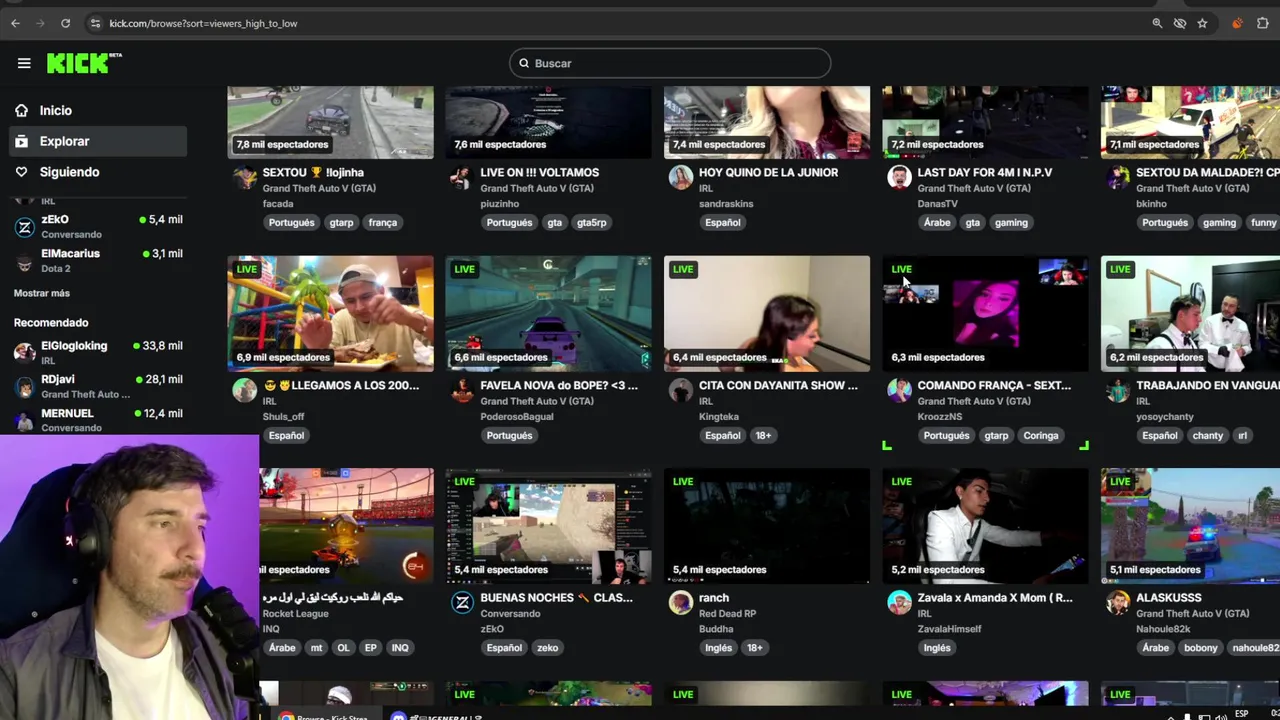Open sandraskins channel avatar
The image size is (1280, 720).
point(681,178)
